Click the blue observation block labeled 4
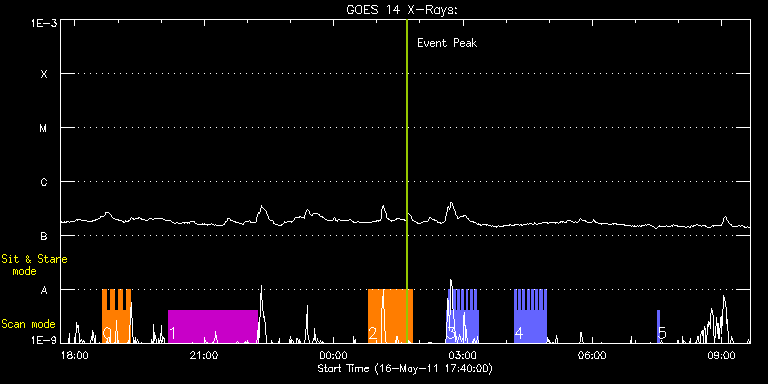Screen dimensions: 768x384 (x=530, y=316)
